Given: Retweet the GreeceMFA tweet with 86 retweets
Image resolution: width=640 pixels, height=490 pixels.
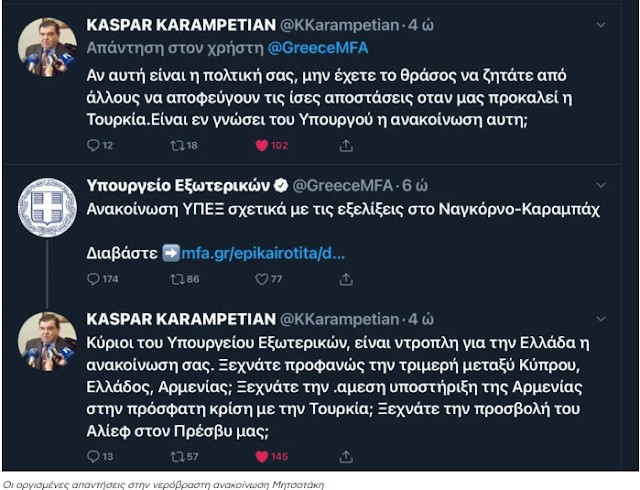Looking at the screenshot, I should (179, 279).
